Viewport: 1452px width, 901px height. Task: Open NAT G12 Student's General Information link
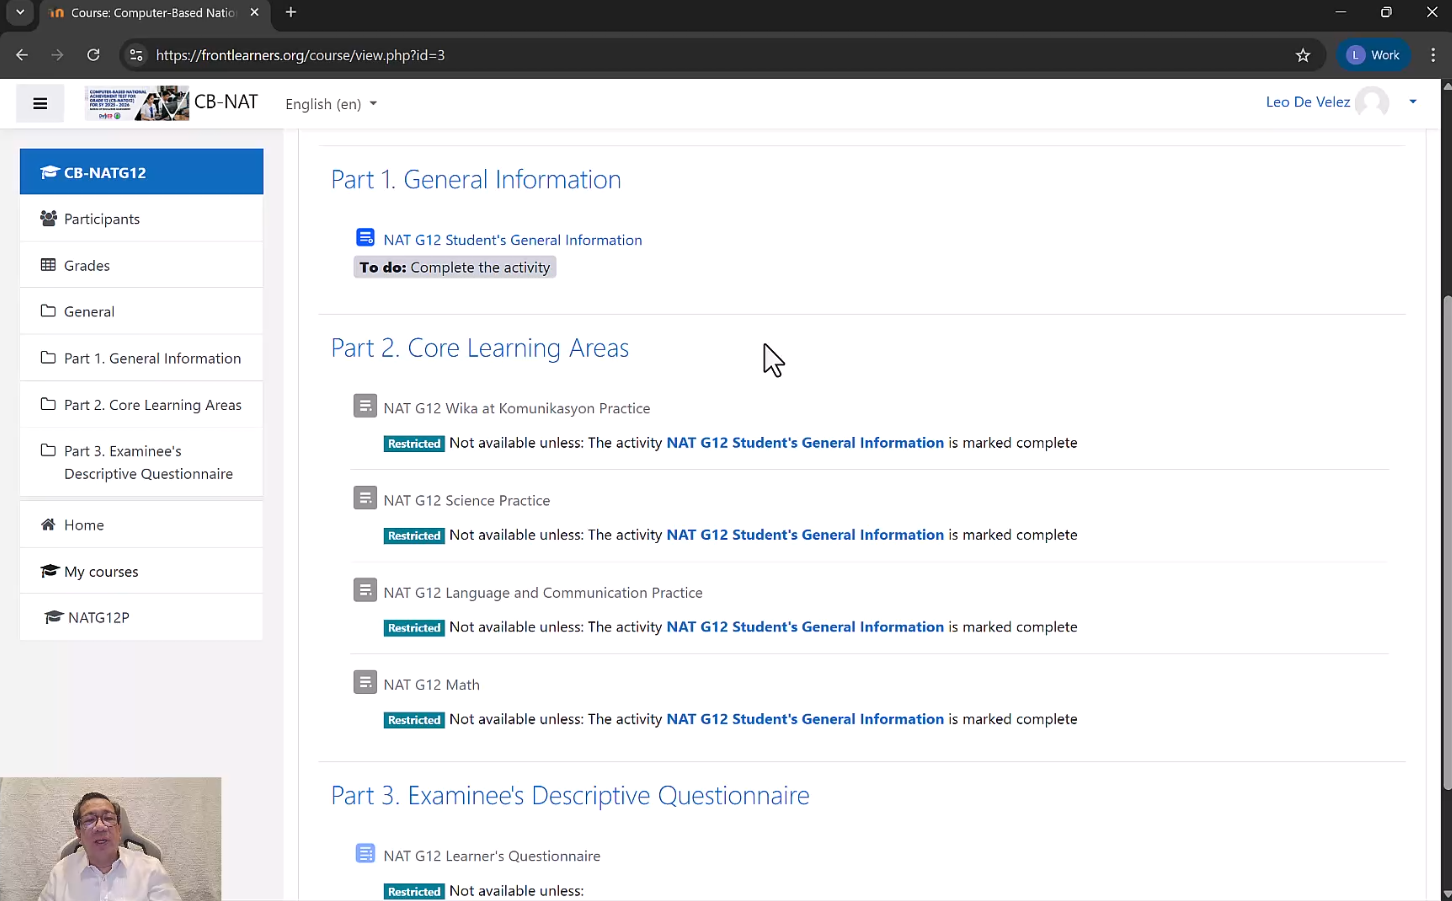tap(512, 240)
